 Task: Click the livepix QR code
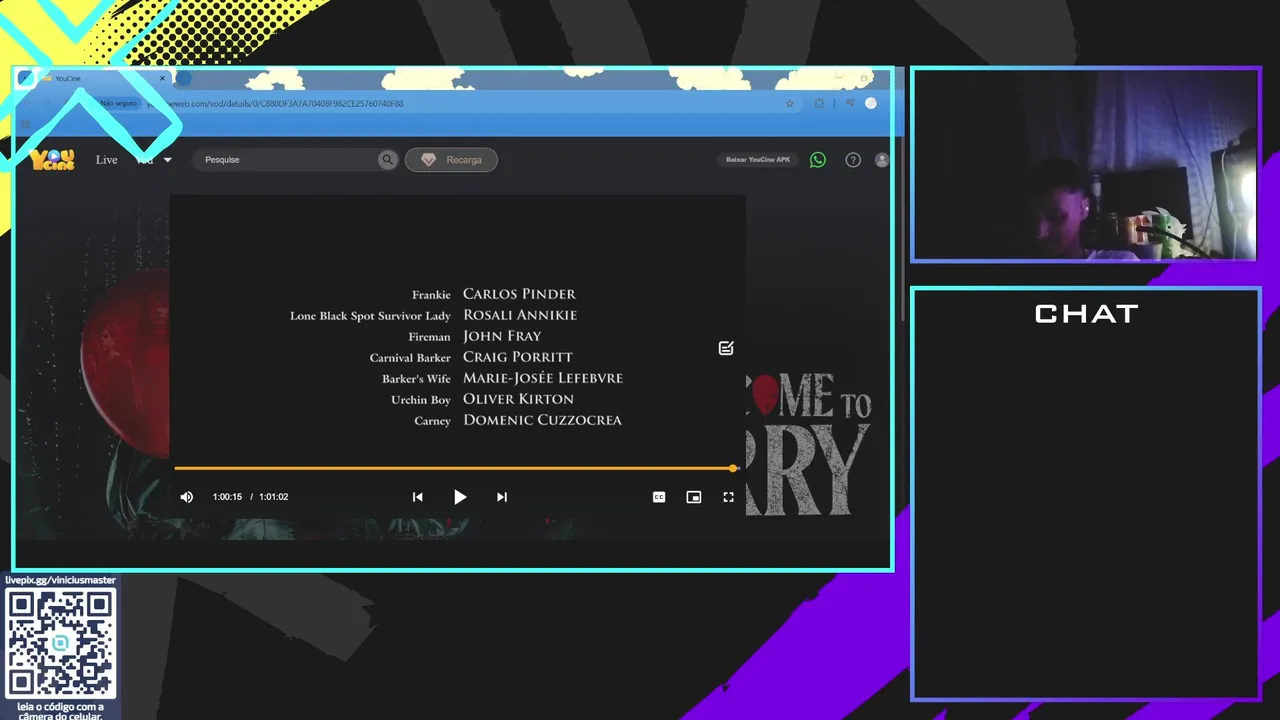click(x=60, y=643)
